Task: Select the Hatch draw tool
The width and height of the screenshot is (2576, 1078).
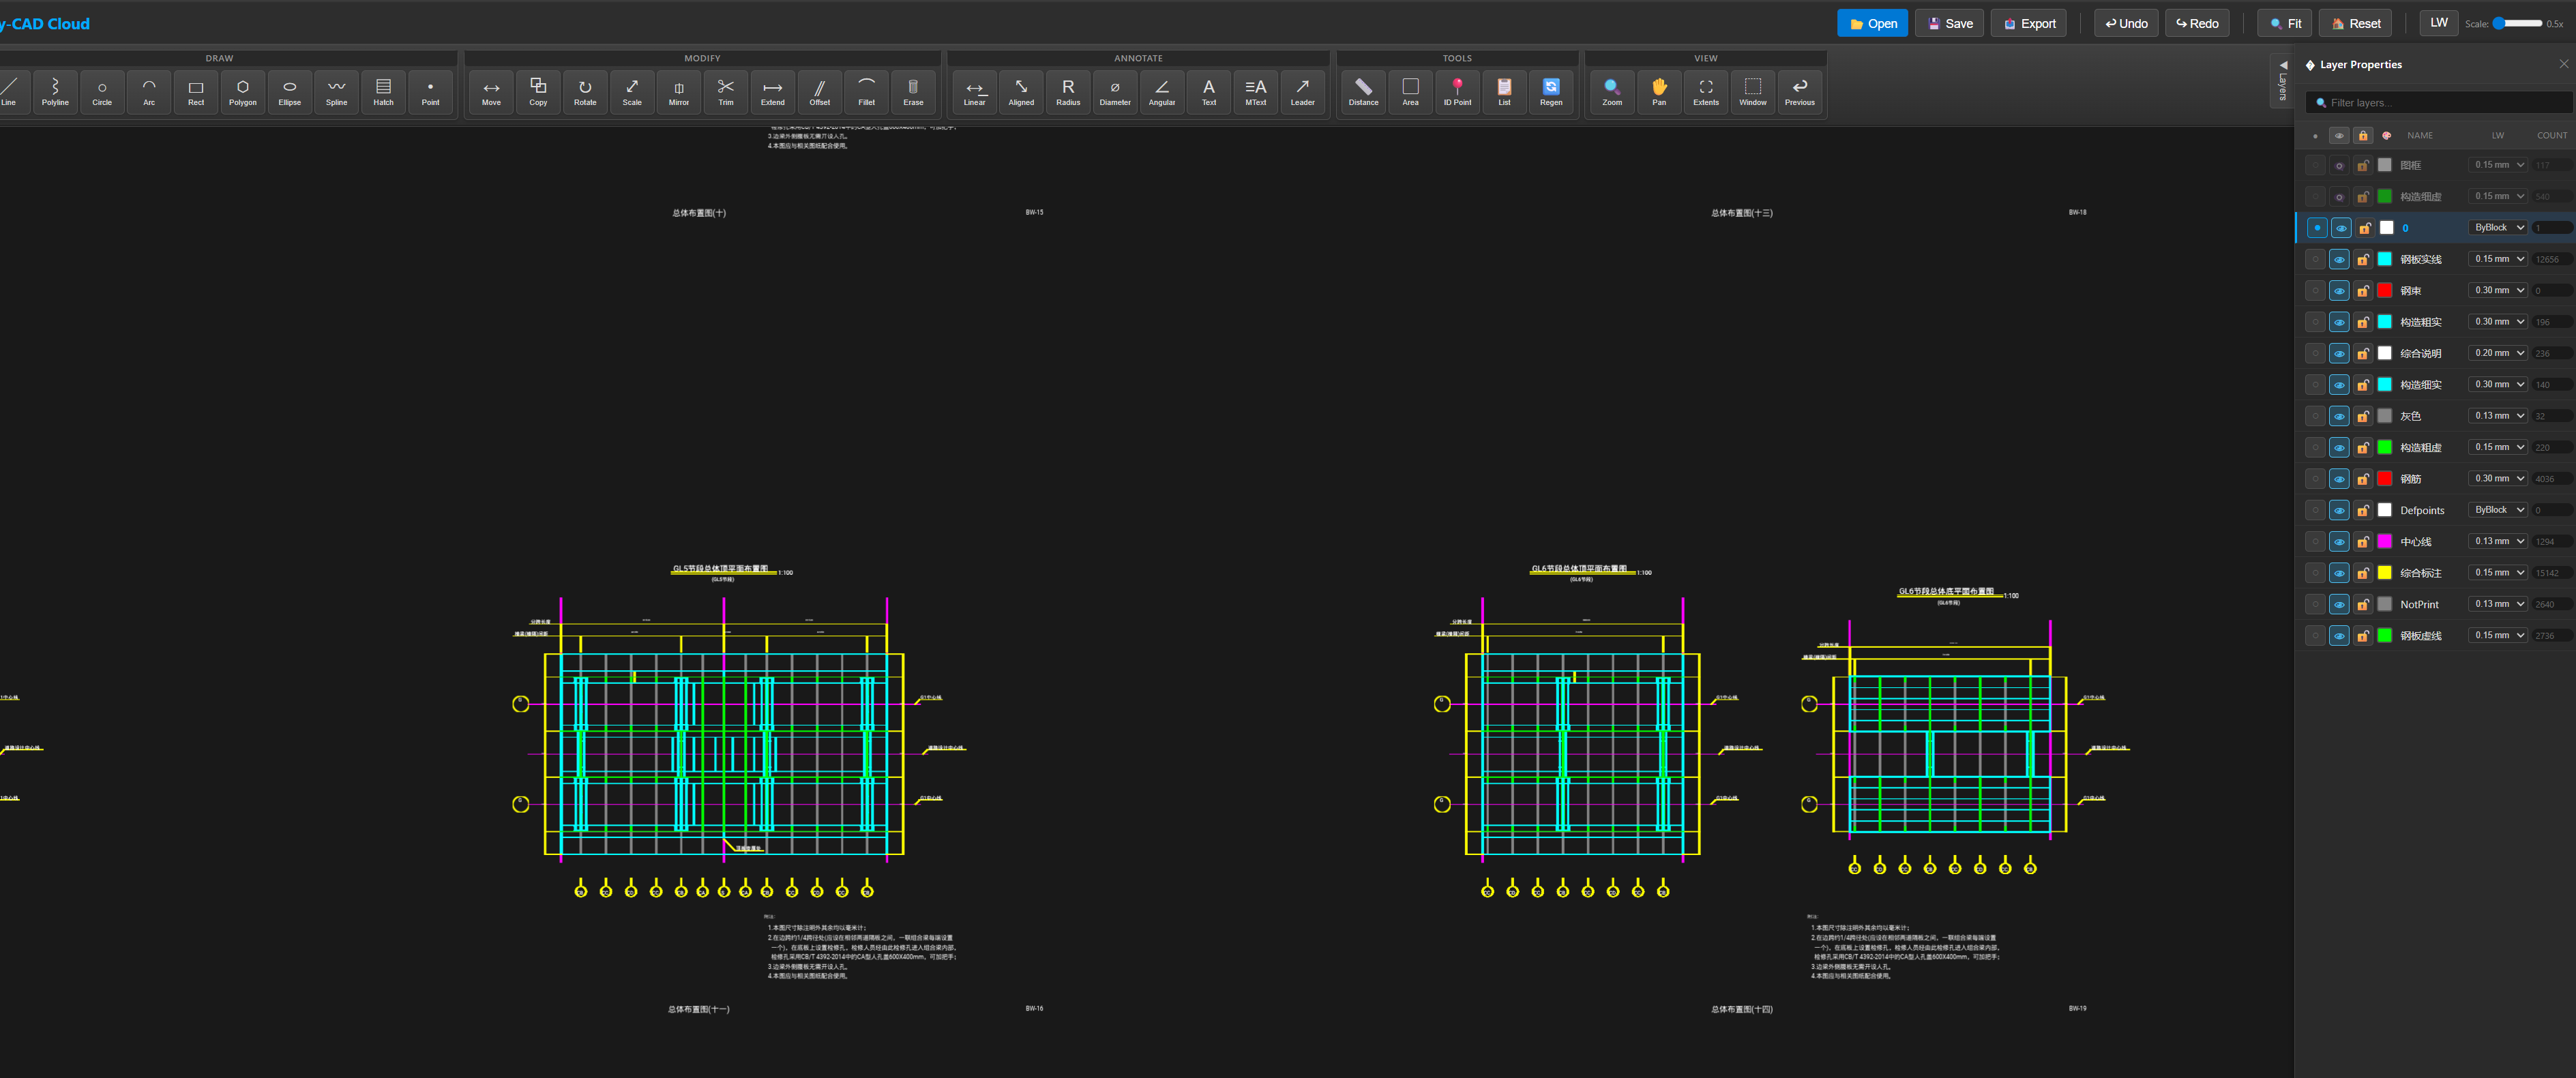Action: [383, 91]
